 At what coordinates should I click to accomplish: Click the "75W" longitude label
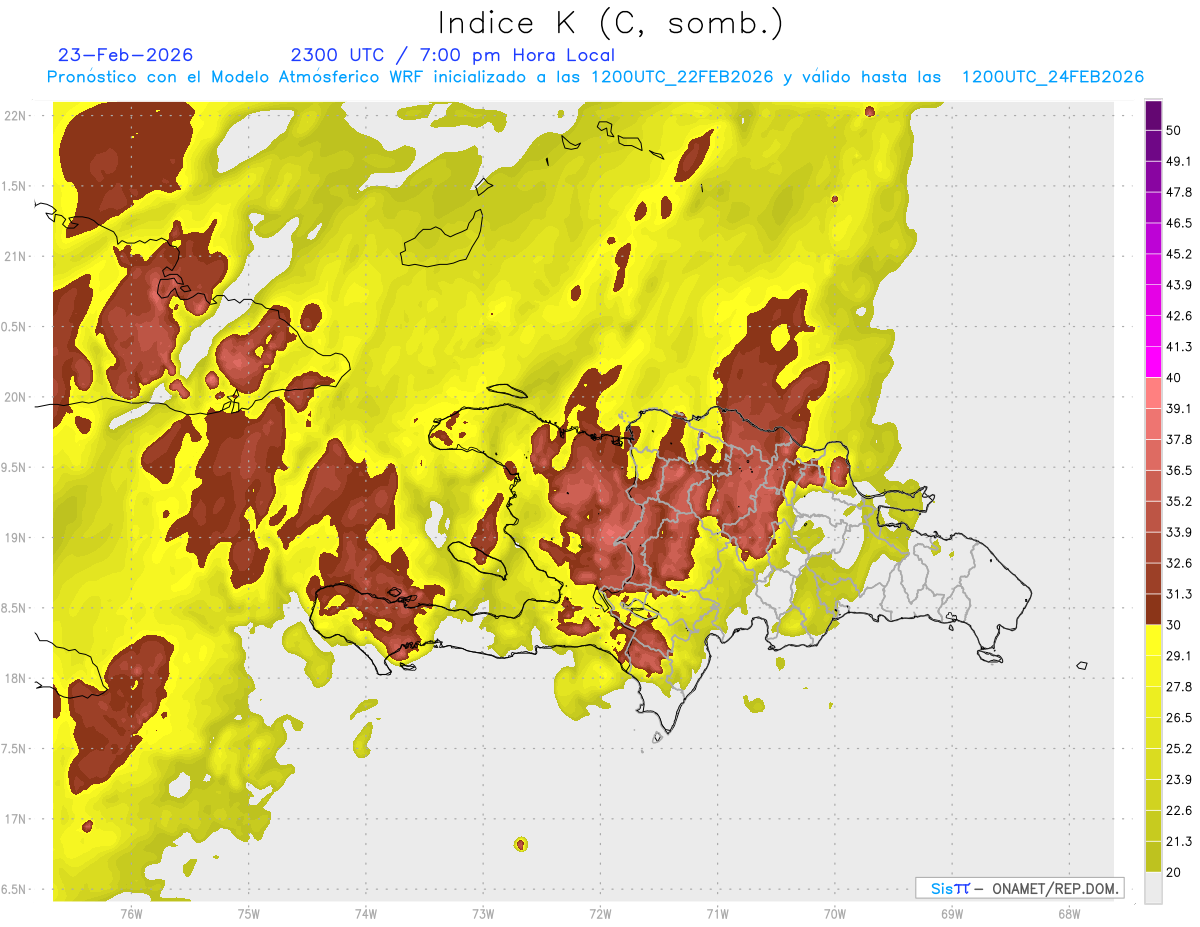[x=248, y=913]
